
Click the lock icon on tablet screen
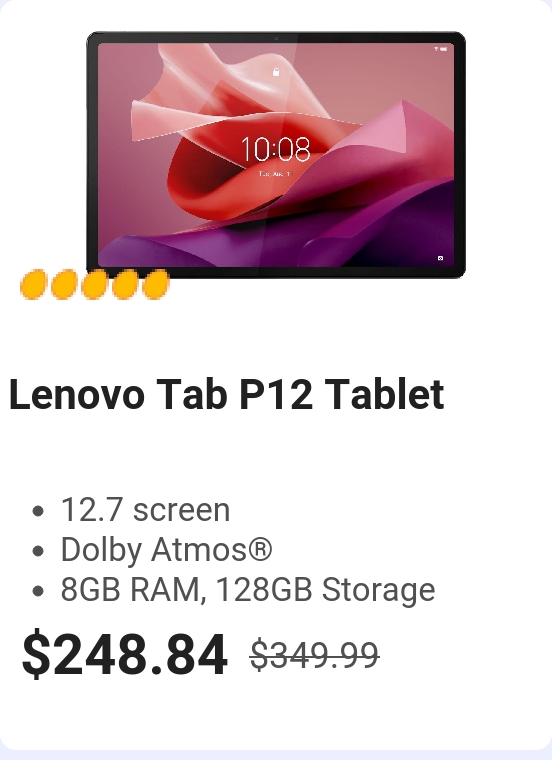tap(276, 72)
